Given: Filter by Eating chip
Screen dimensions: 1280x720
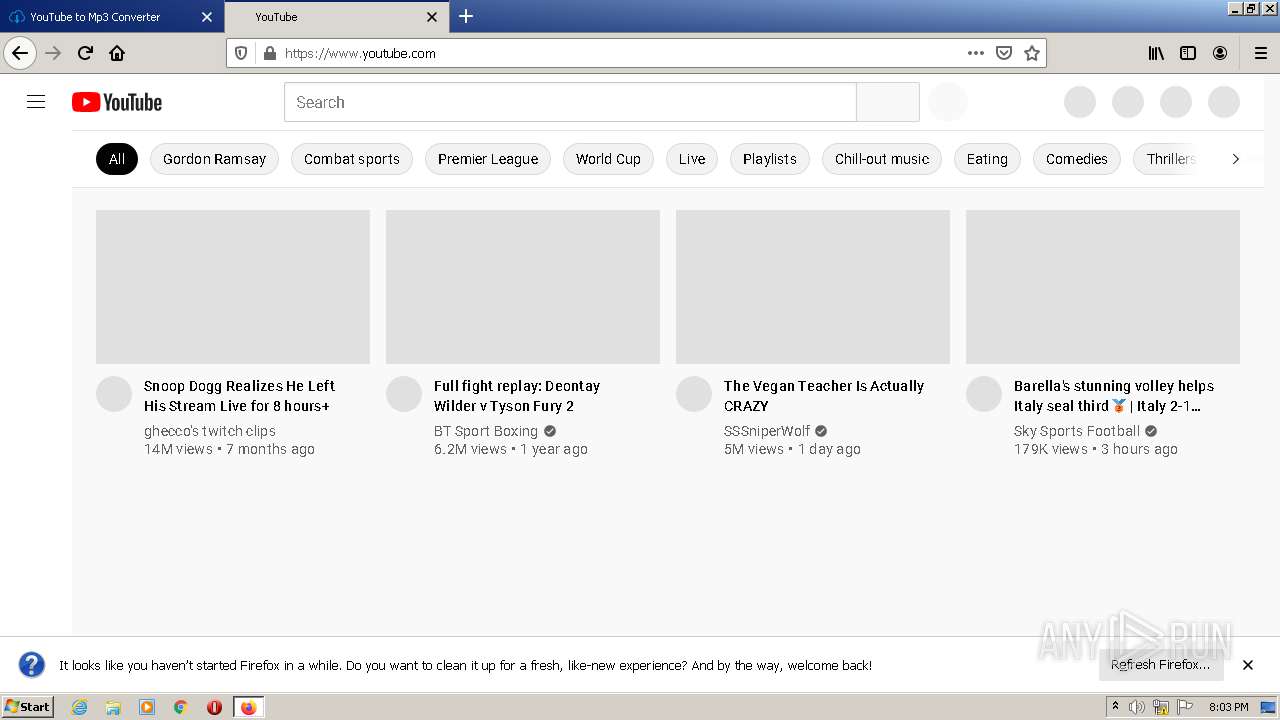Looking at the screenshot, I should coord(987,159).
